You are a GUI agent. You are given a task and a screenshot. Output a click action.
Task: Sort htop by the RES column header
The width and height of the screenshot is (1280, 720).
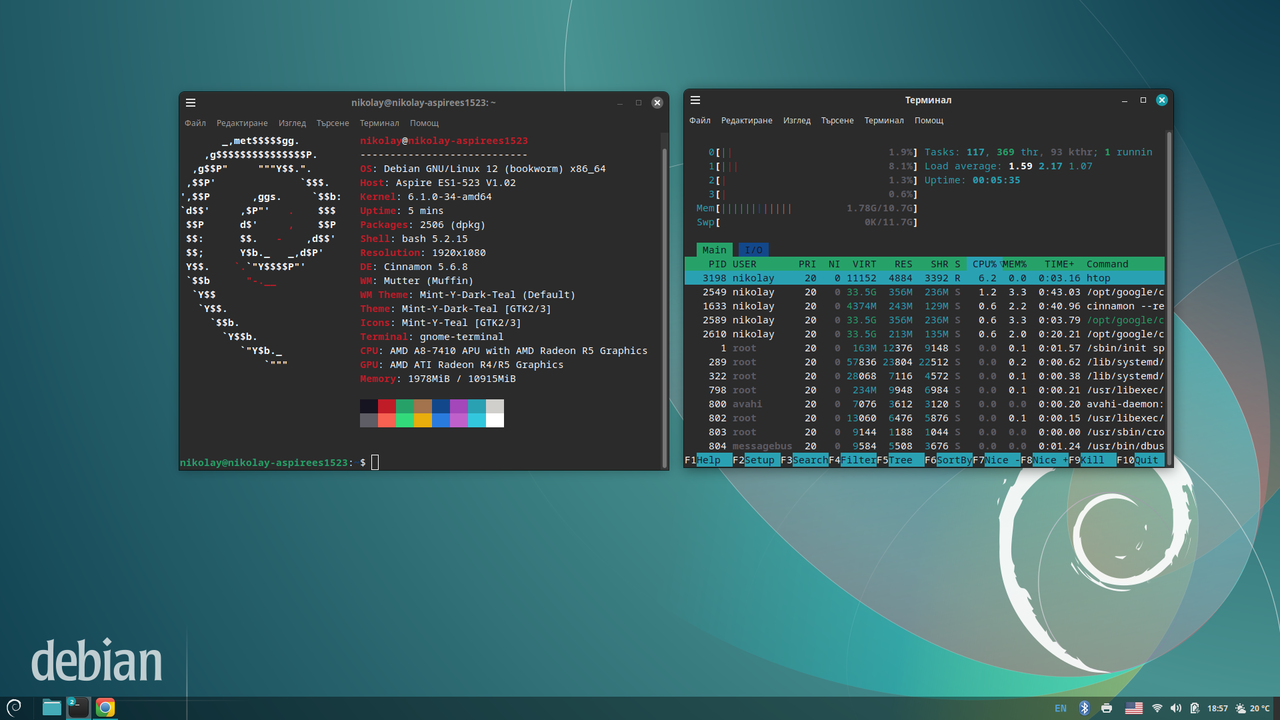pos(903,264)
